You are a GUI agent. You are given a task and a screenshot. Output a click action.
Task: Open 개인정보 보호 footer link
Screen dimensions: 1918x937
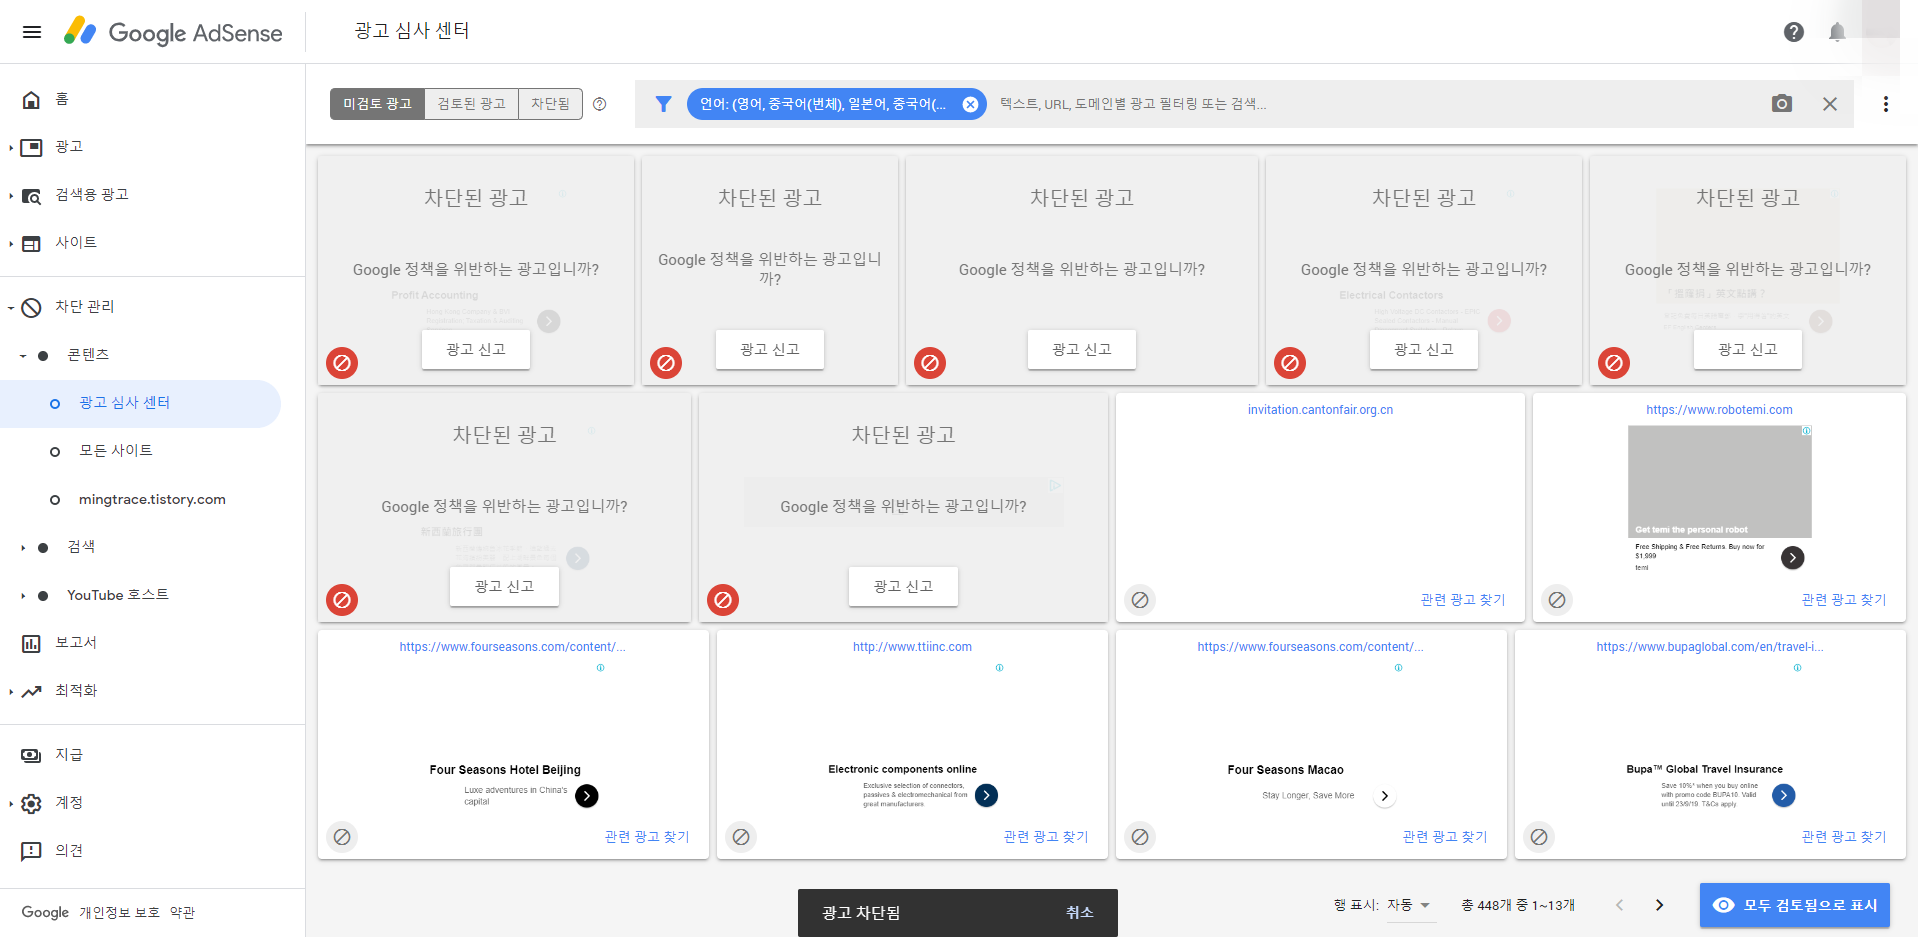coord(120,913)
